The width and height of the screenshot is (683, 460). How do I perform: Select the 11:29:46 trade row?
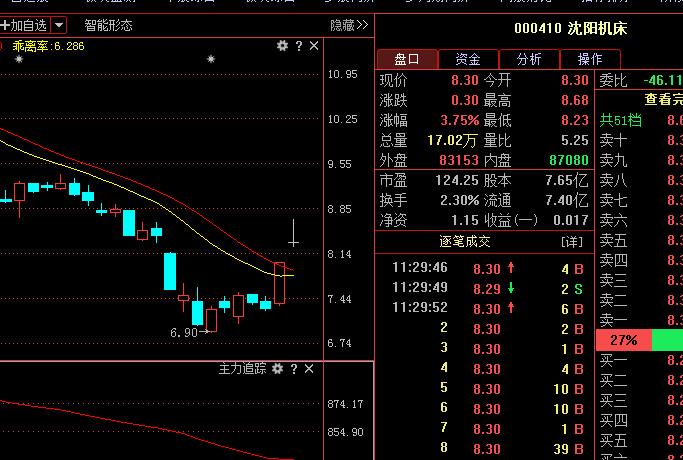[484, 268]
